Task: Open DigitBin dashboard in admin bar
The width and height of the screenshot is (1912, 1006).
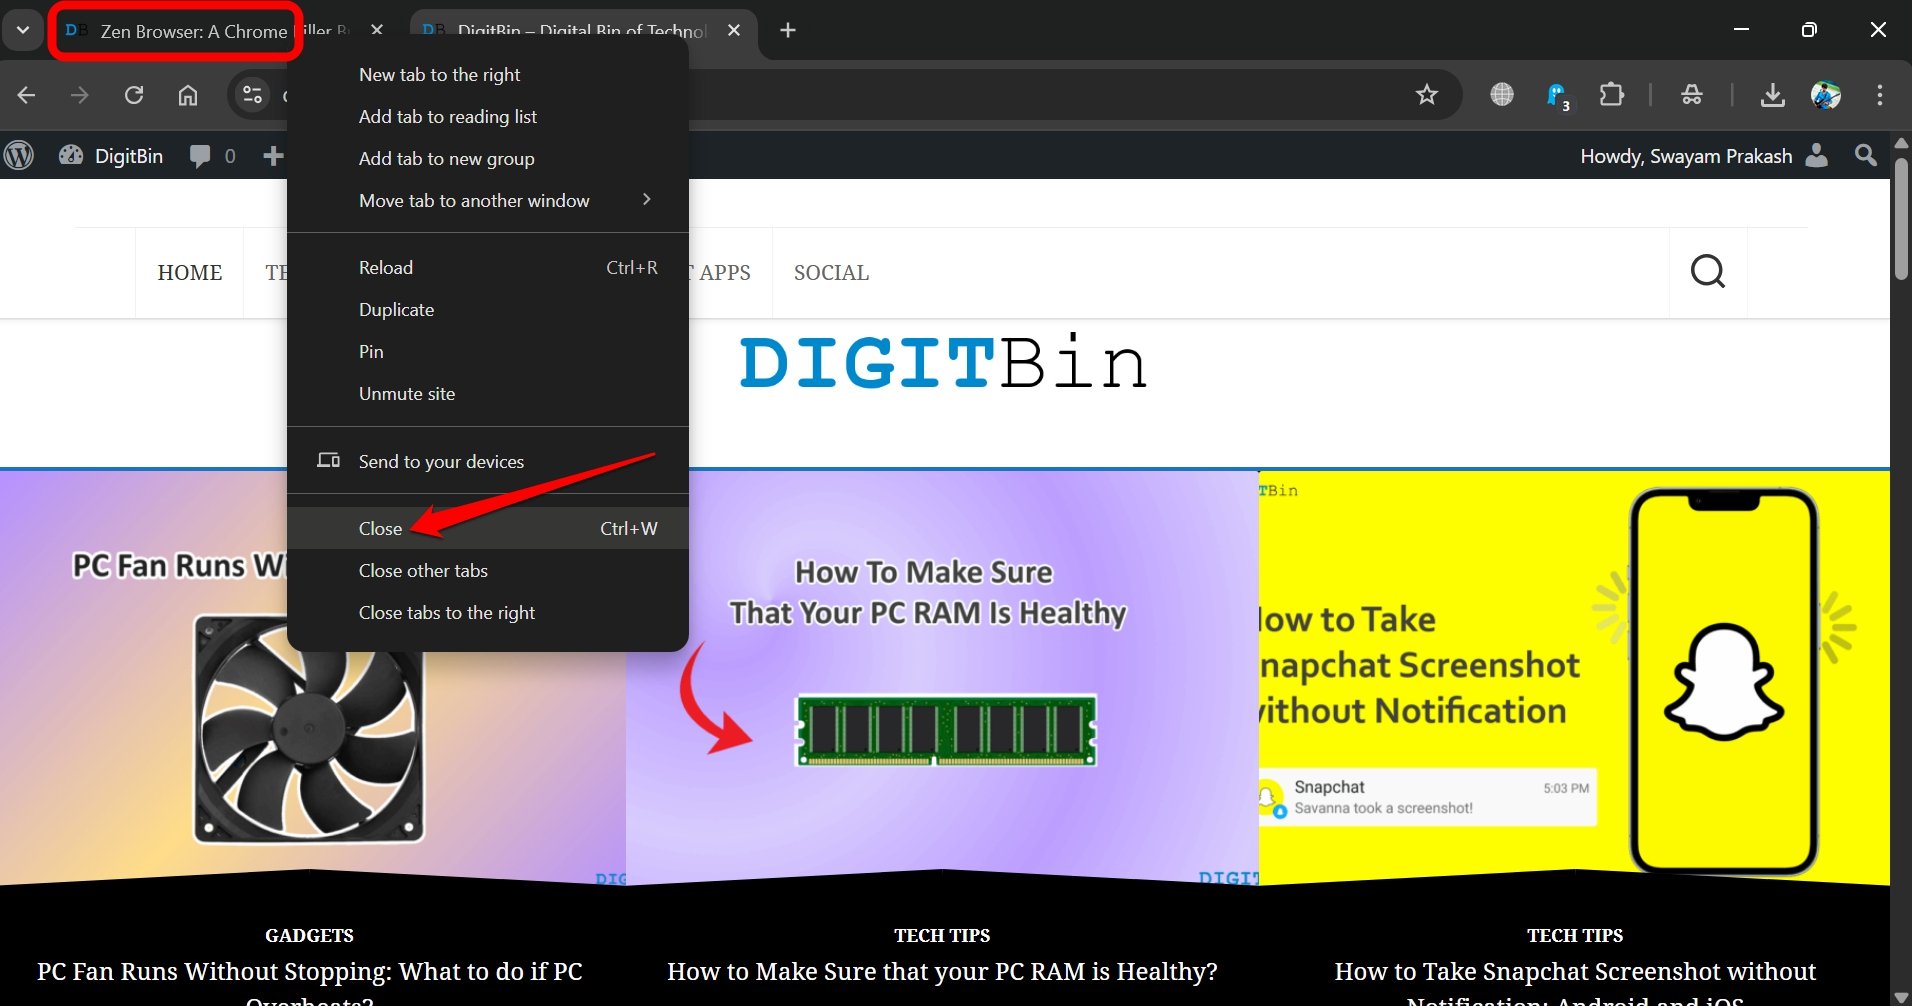Action: [x=111, y=156]
